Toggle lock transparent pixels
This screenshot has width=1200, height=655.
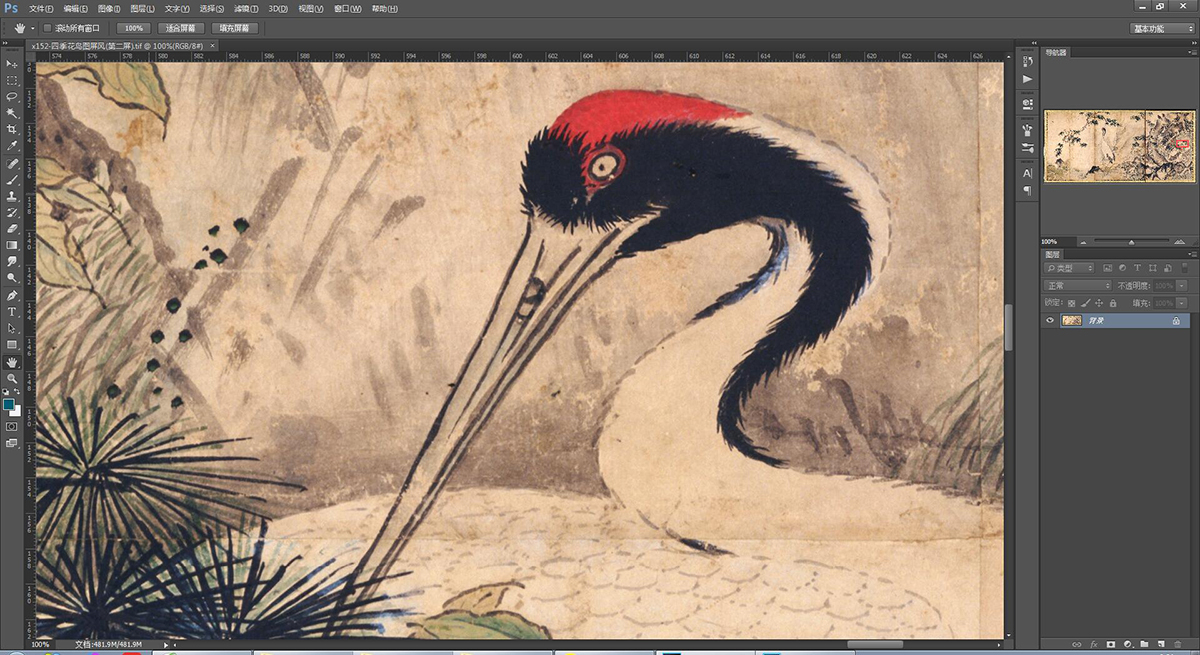1072,302
